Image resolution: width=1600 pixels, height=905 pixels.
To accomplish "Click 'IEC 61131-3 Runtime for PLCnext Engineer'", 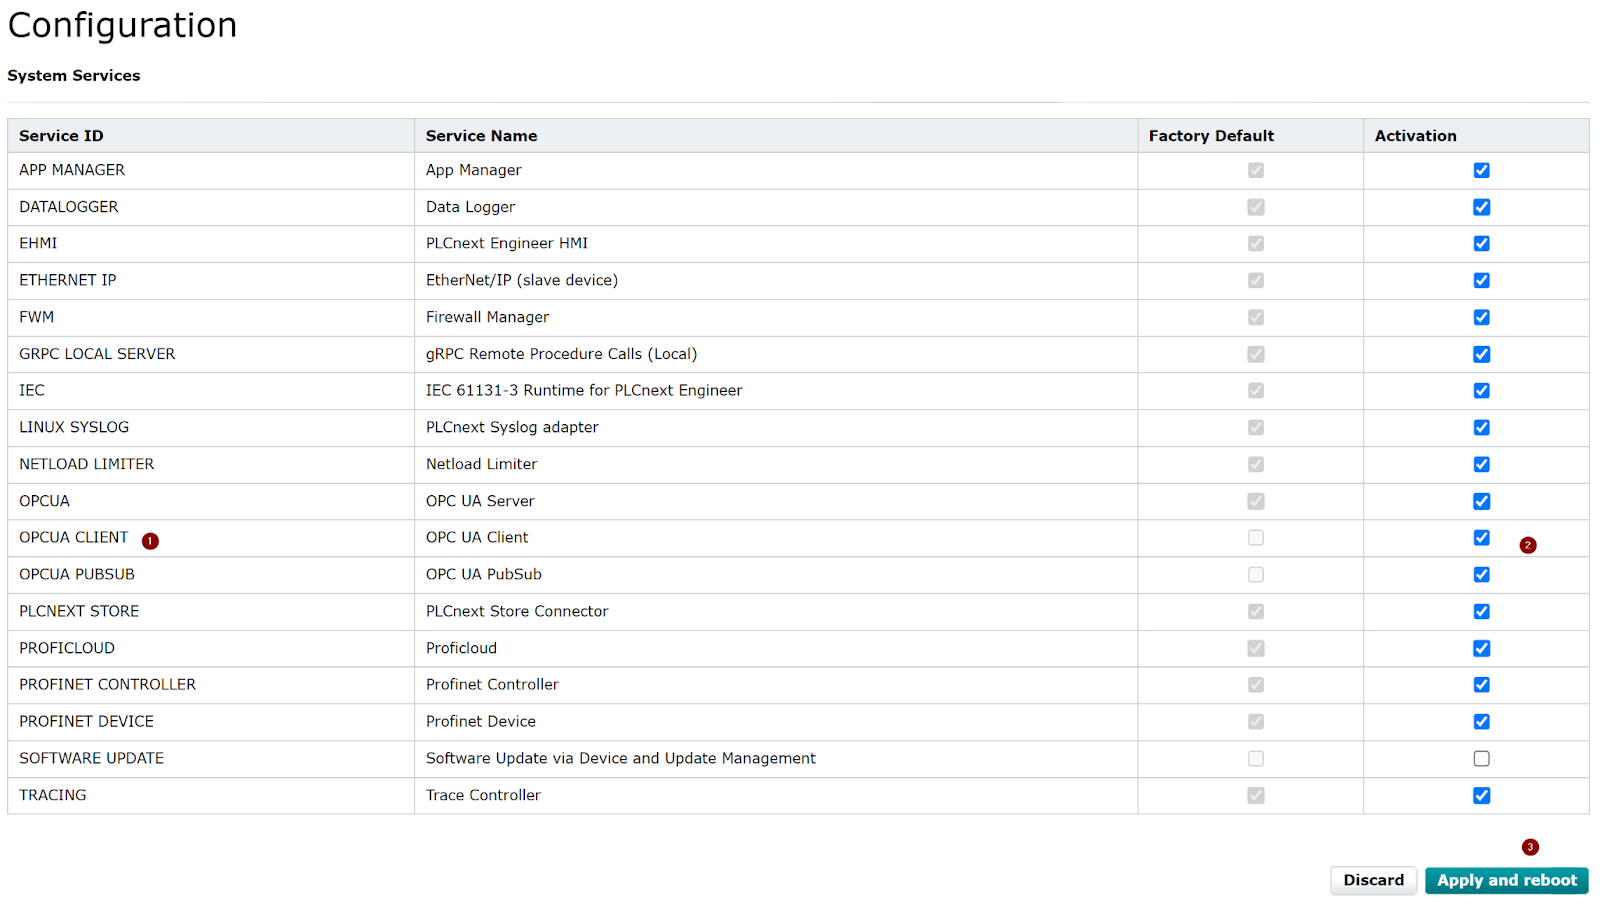I will tap(584, 390).
